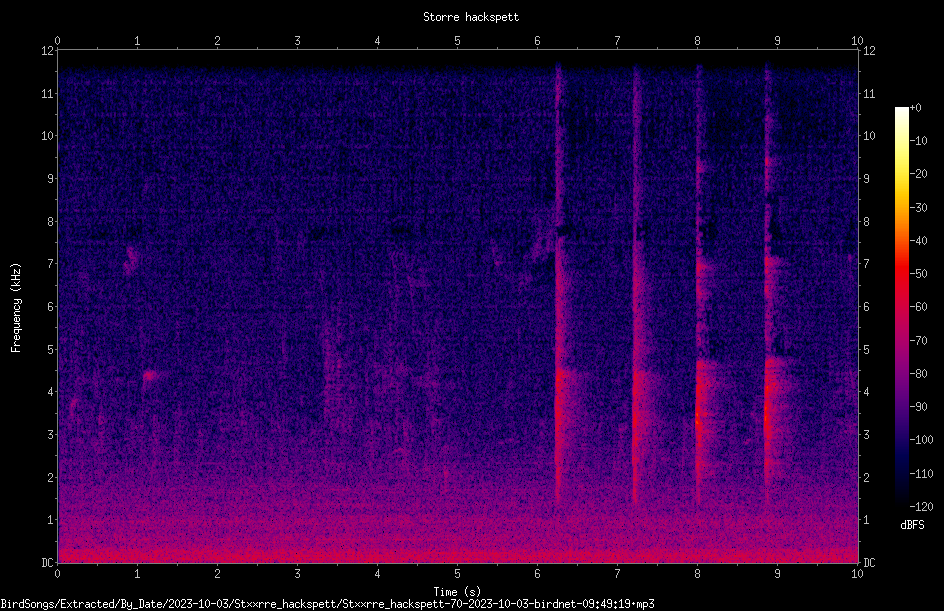Click the '5' tick on the bottom time axis
This screenshot has width=944, height=611.
(x=458, y=574)
